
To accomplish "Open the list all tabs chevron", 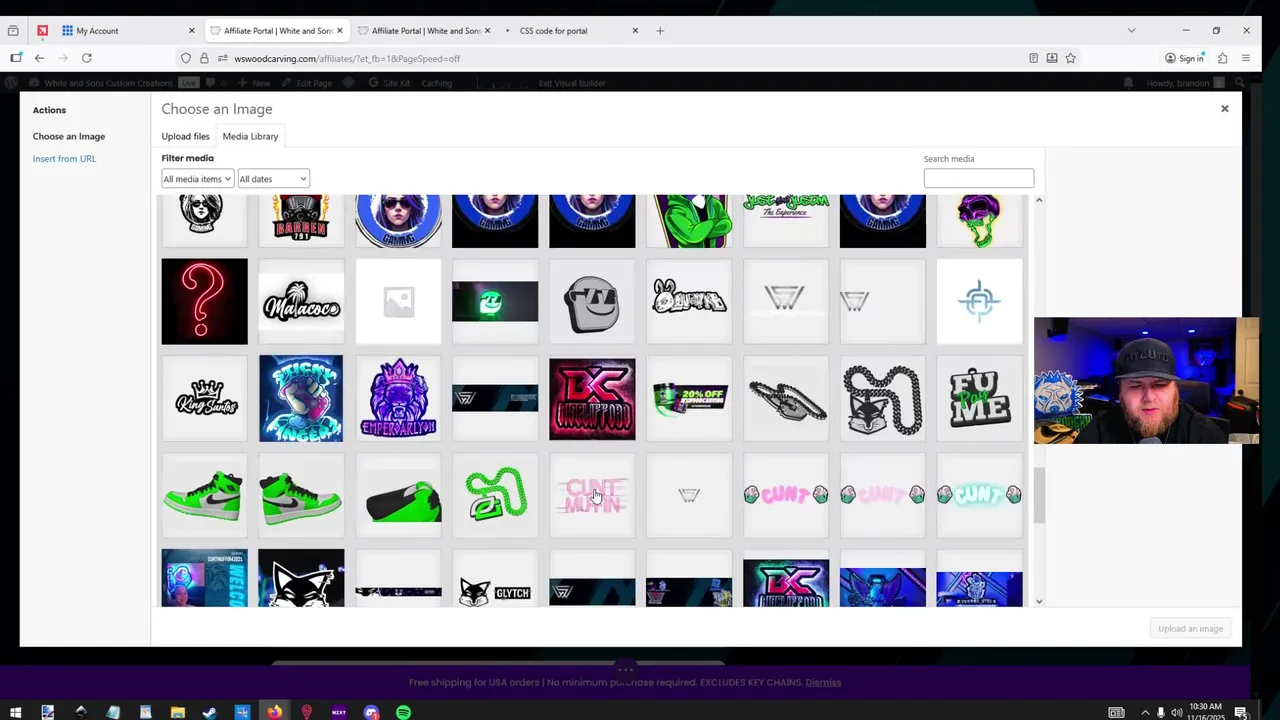I will [1131, 31].
